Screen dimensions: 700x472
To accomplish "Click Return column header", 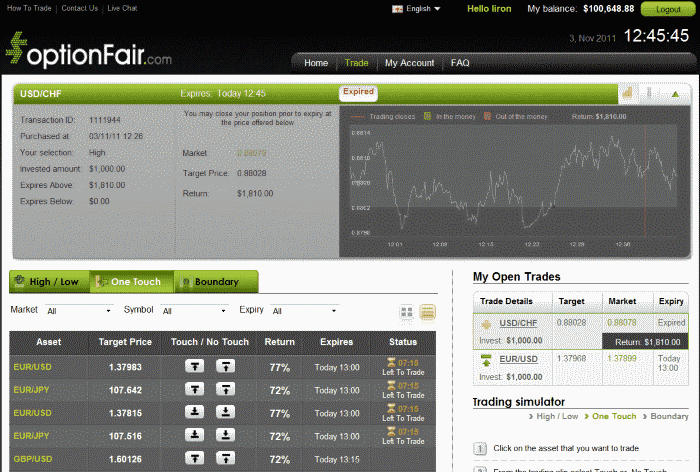I will click(279, 342).
